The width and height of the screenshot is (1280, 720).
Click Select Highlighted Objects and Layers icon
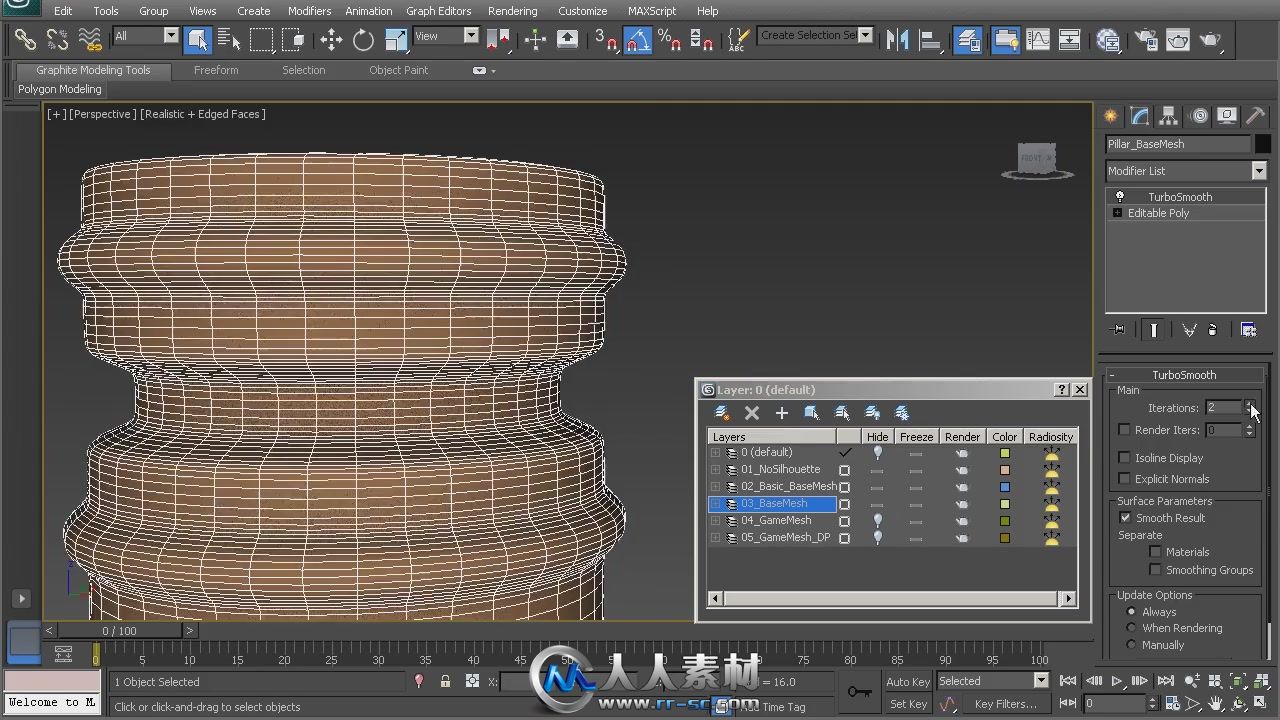click(812, 413)
